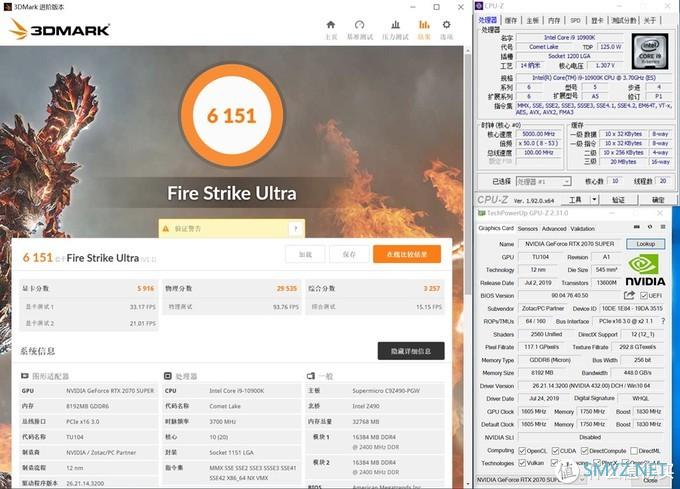
Task: Click the orange Compare Results Online button
Action: [x=406, y=254]
